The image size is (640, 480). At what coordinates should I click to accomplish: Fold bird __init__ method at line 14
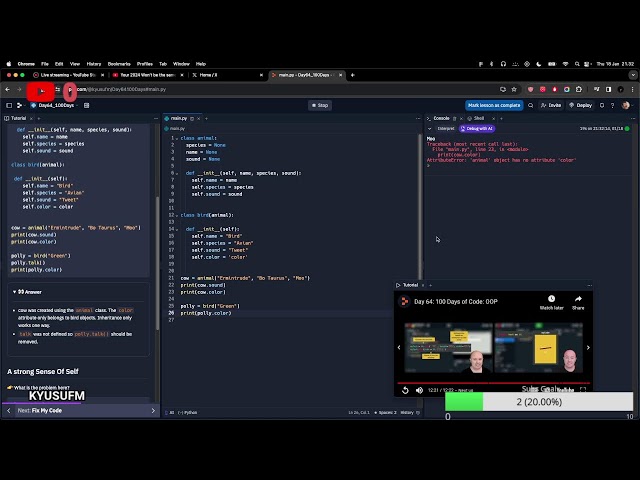(177, 229)
